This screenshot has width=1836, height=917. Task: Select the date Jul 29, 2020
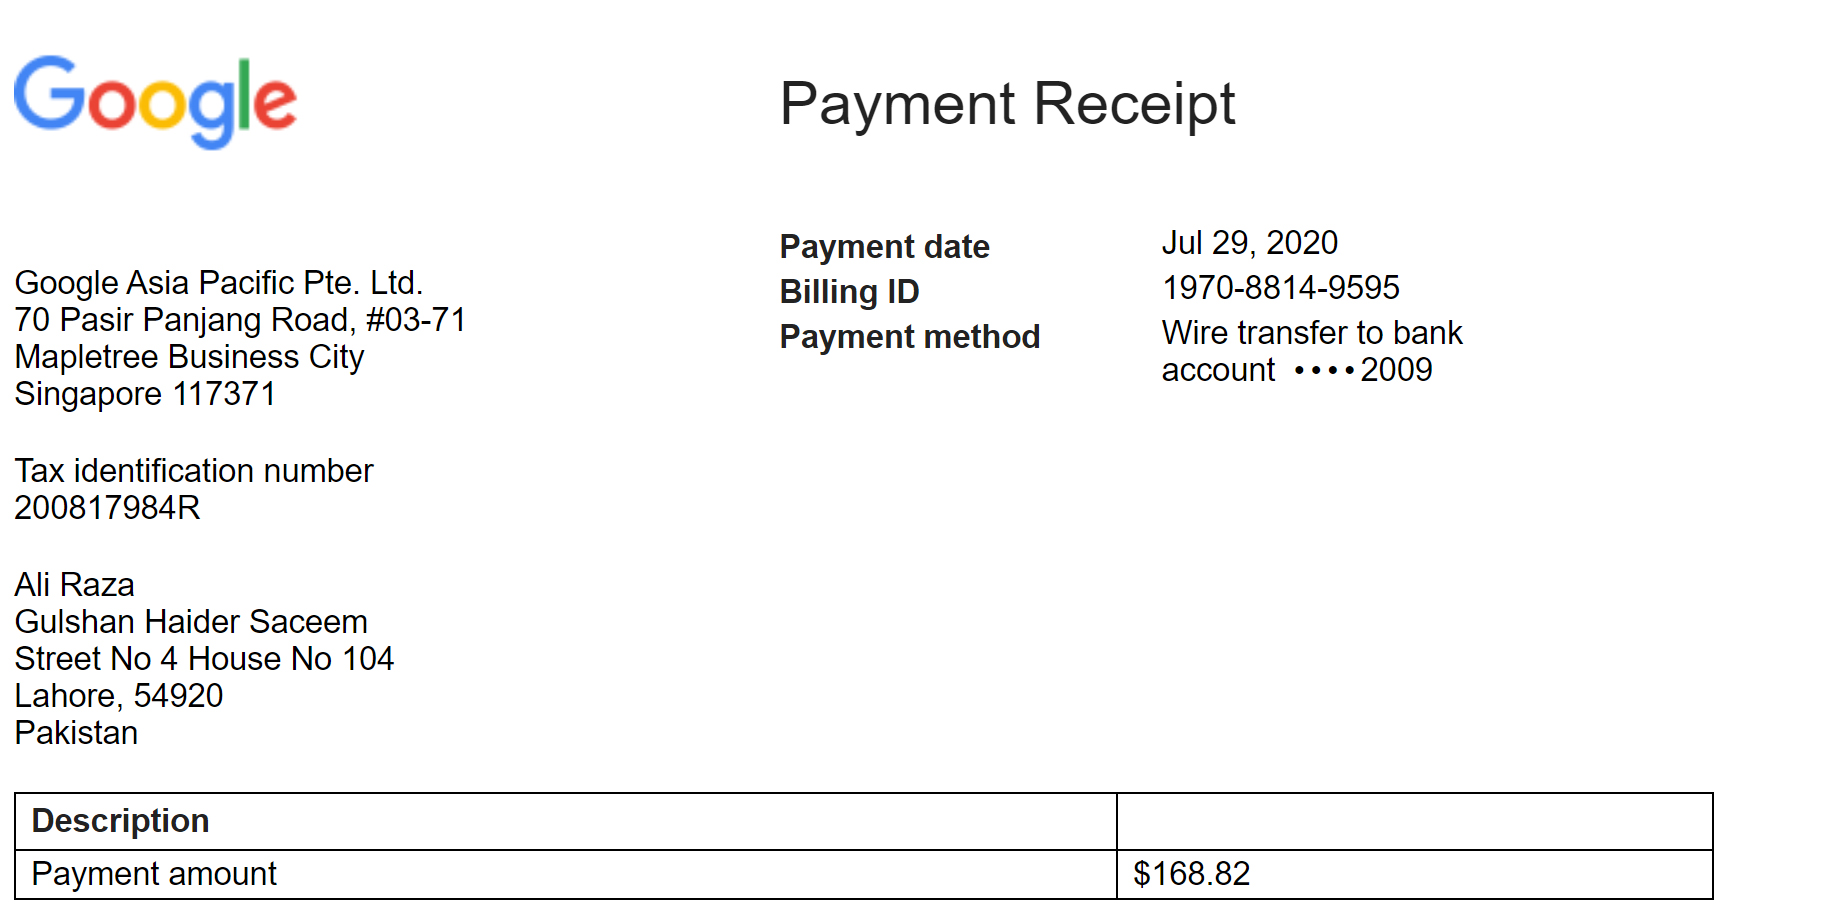(1249, 243)
